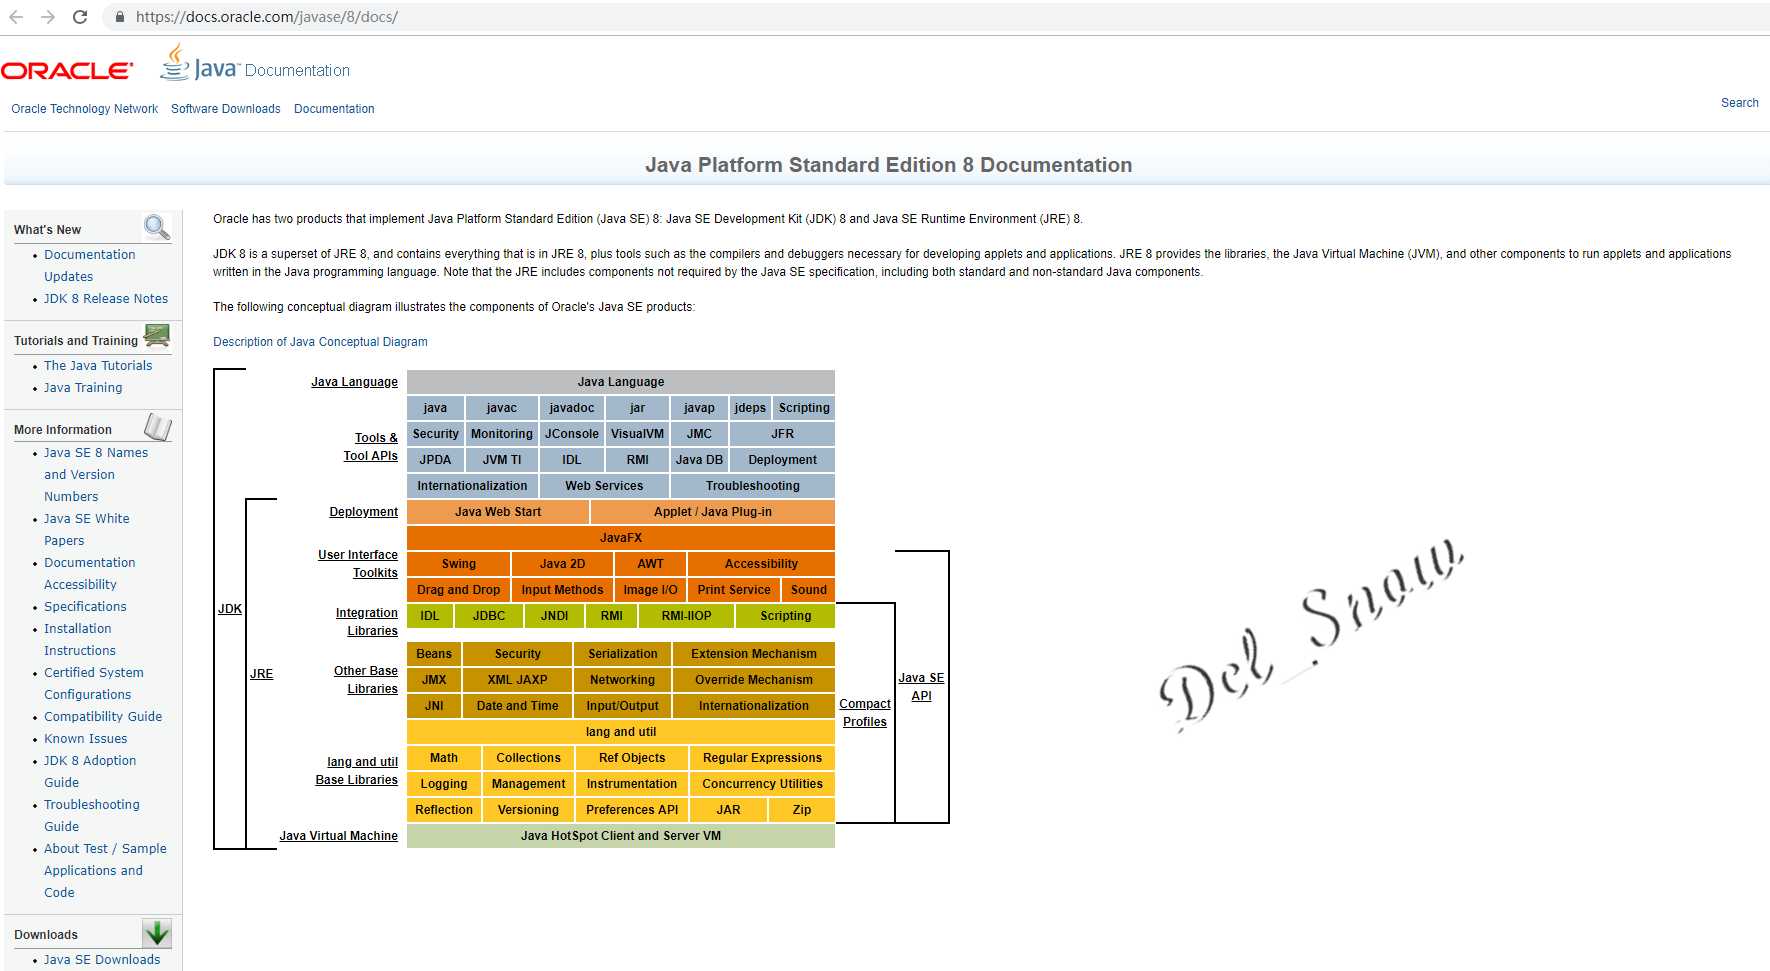The width and height of the screenshot is (1770, 971).
Task: Select the Concurrency Utilities cell
Action: coord(762,784)
